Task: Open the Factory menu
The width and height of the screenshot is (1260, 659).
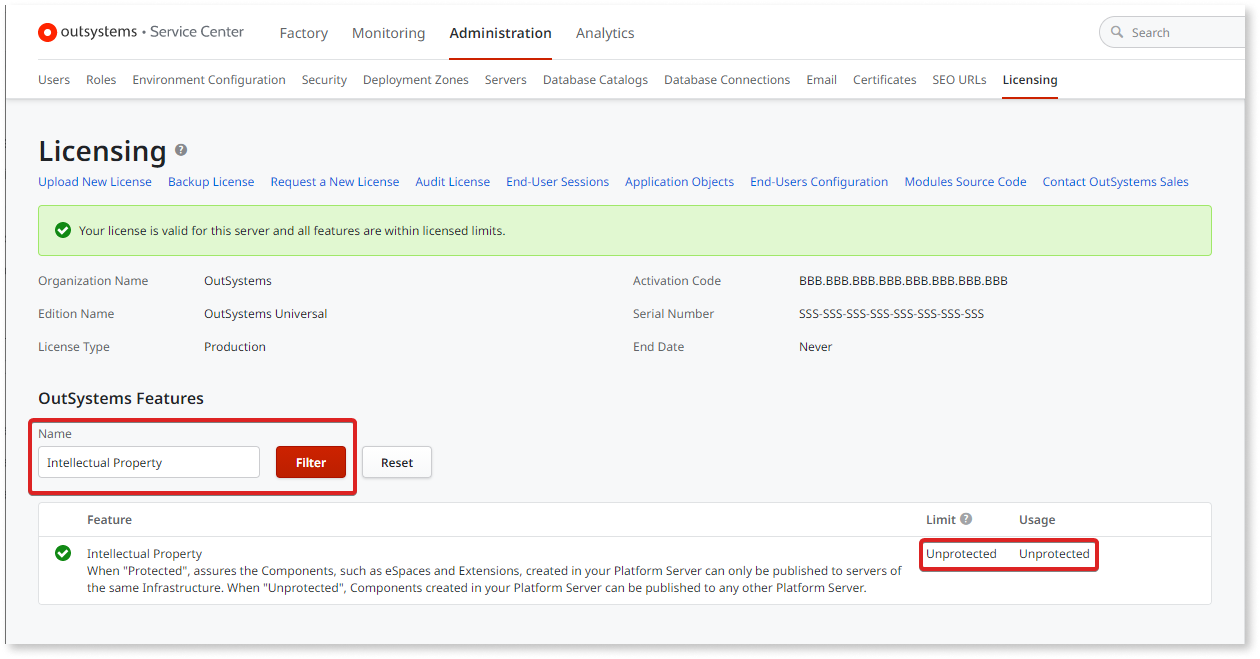Action: [304, 33]
